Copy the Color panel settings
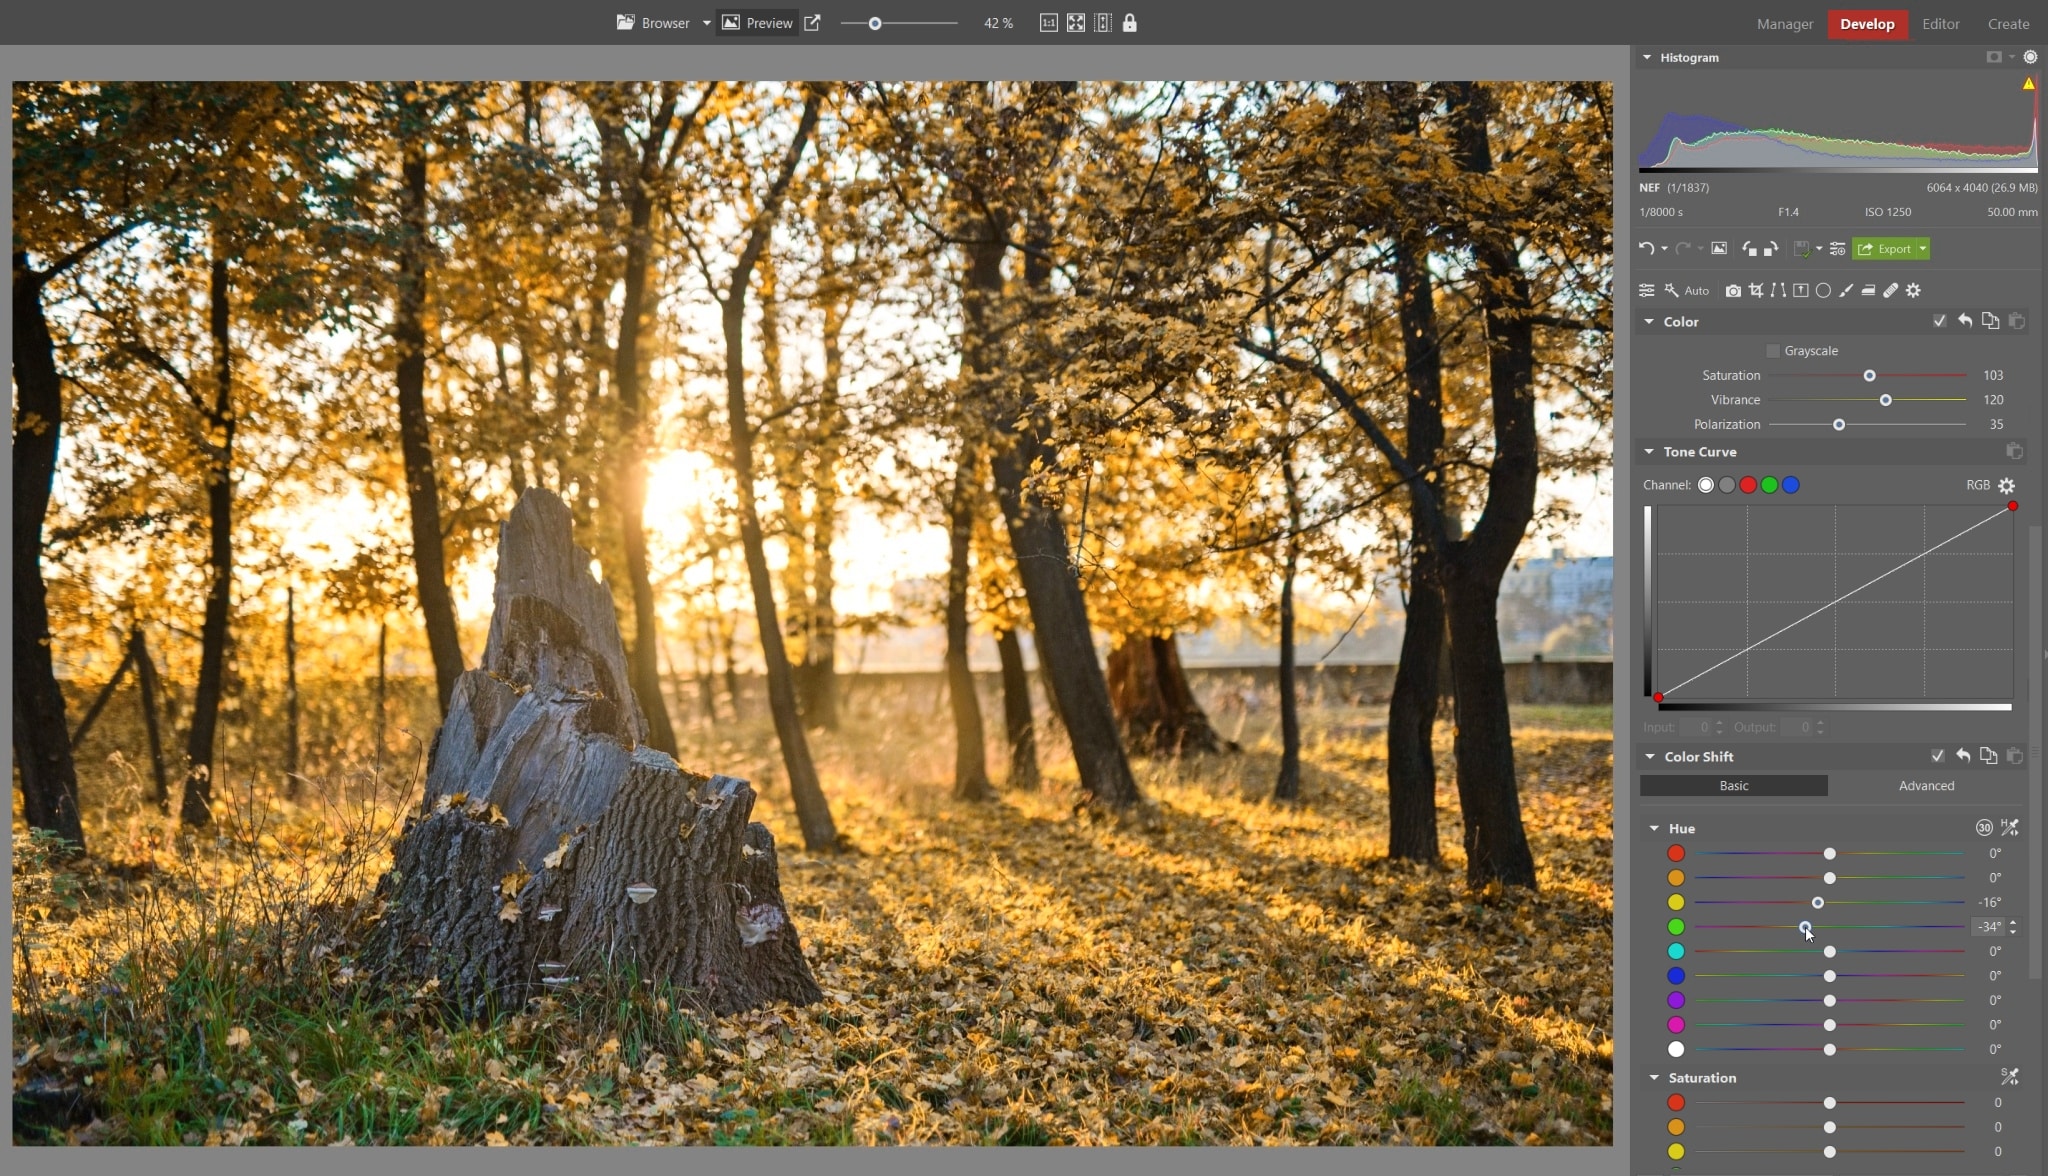2048x1176 pixels. [x=1991, y=321]
